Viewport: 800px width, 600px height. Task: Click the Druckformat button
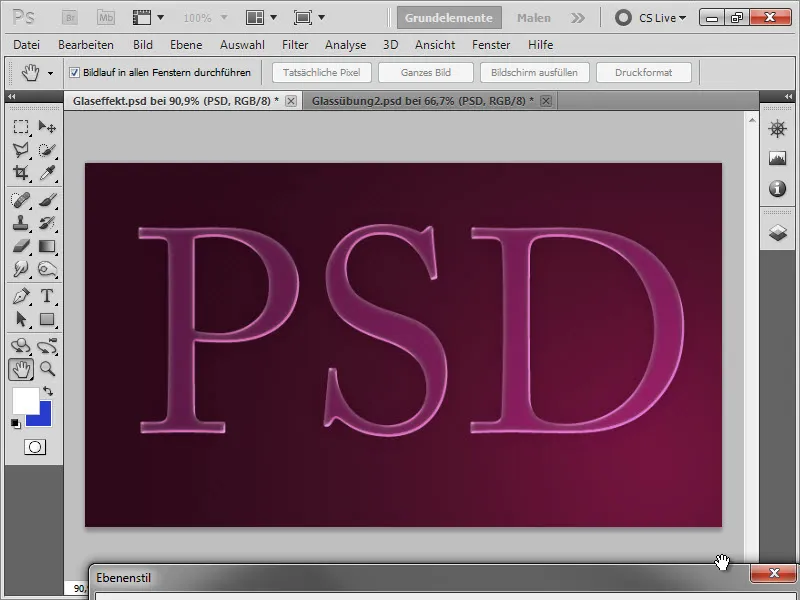pyautogui.click(x=644, y=72)
